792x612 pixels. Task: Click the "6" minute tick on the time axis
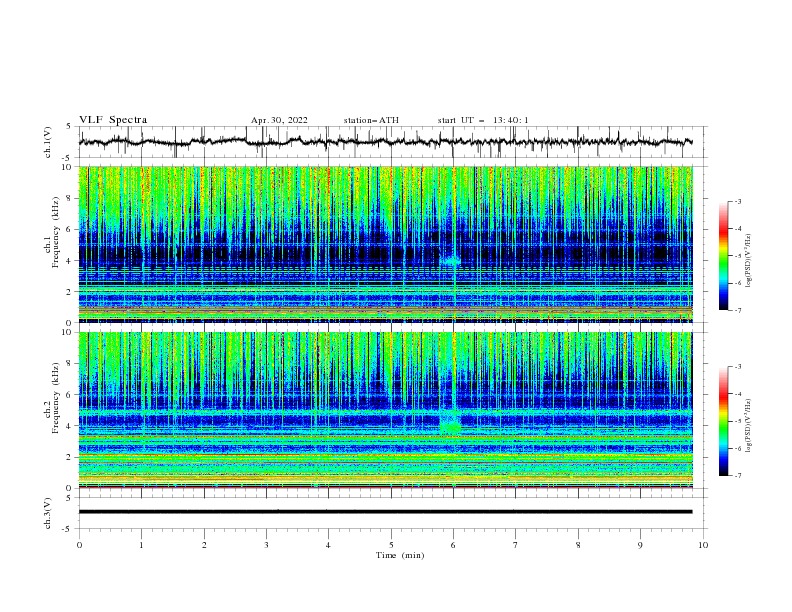pos(453,545)
